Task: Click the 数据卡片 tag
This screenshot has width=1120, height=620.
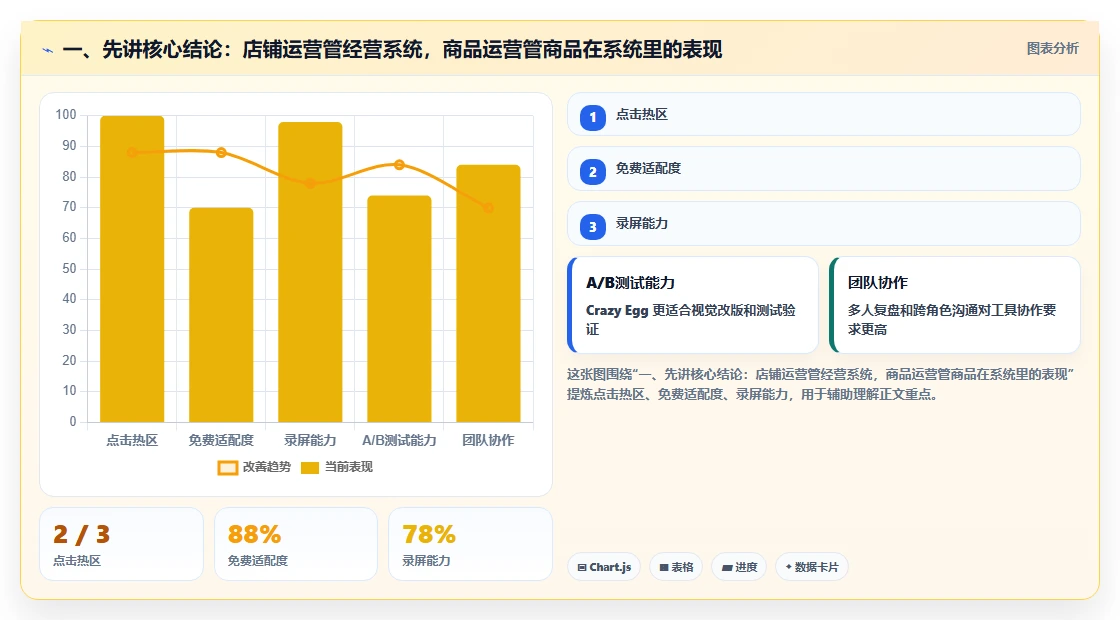Action: [811, 567]
